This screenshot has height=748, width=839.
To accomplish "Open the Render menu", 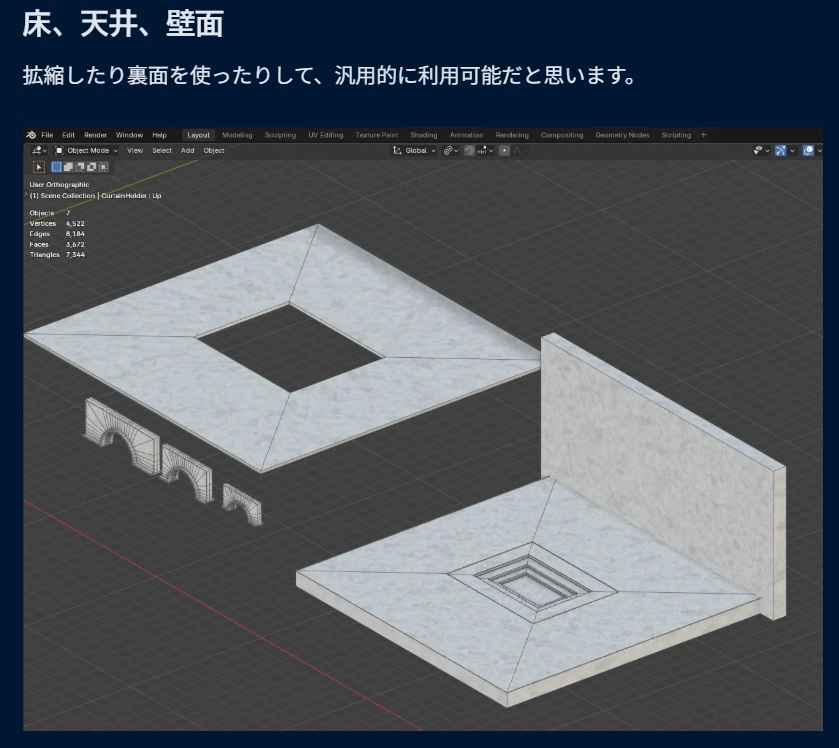I will [x=95, y=134].
